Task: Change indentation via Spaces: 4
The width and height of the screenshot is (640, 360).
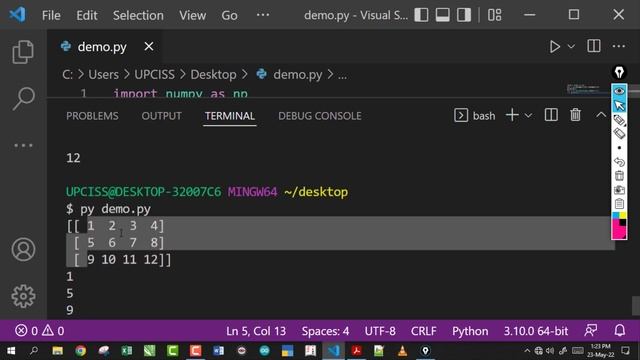Action: pyautogui.click(x=325, y=331)
